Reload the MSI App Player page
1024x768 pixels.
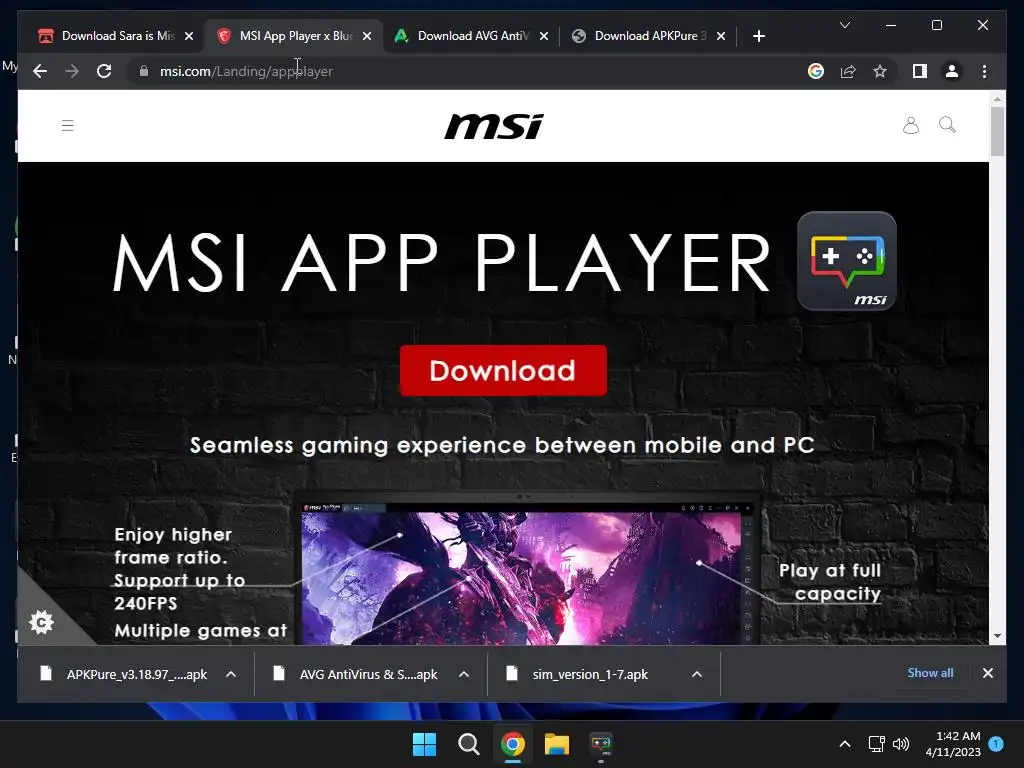[104, 71]
